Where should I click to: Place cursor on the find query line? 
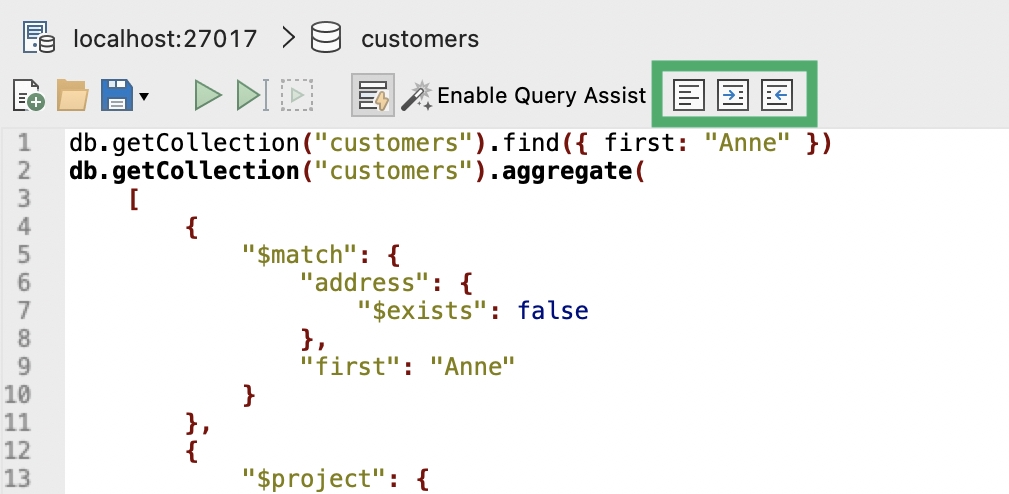point(450,143)
